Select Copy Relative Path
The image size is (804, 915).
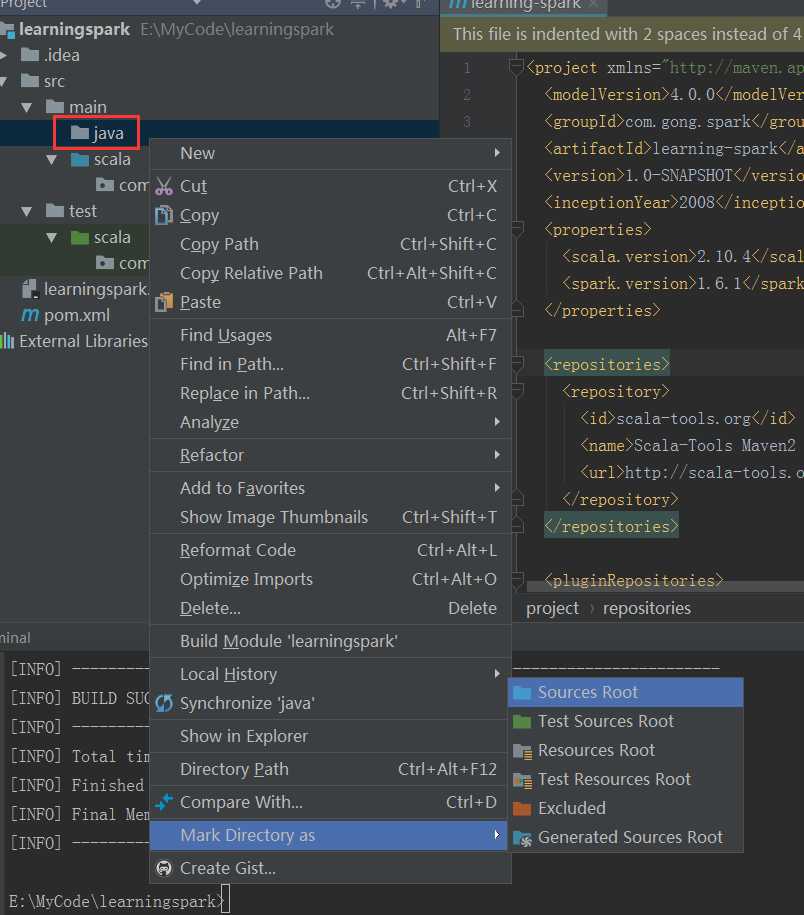coord(331,273)
